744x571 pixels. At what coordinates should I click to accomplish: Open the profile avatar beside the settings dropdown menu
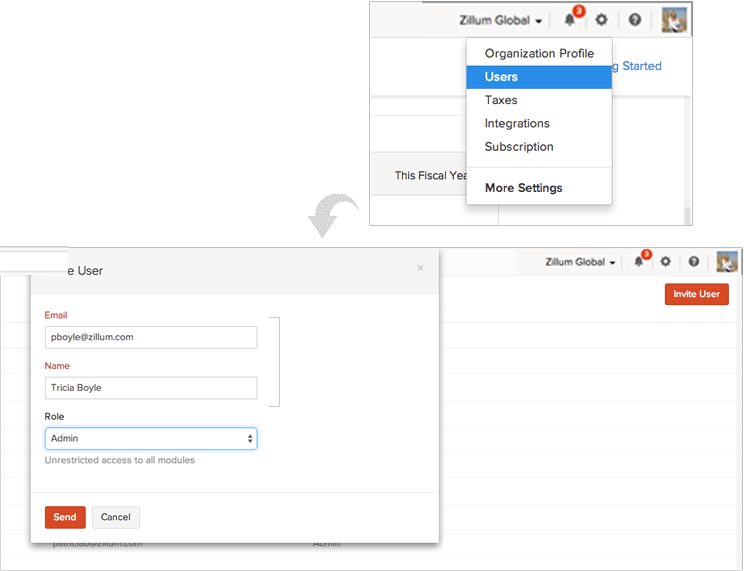click(674, 20)
